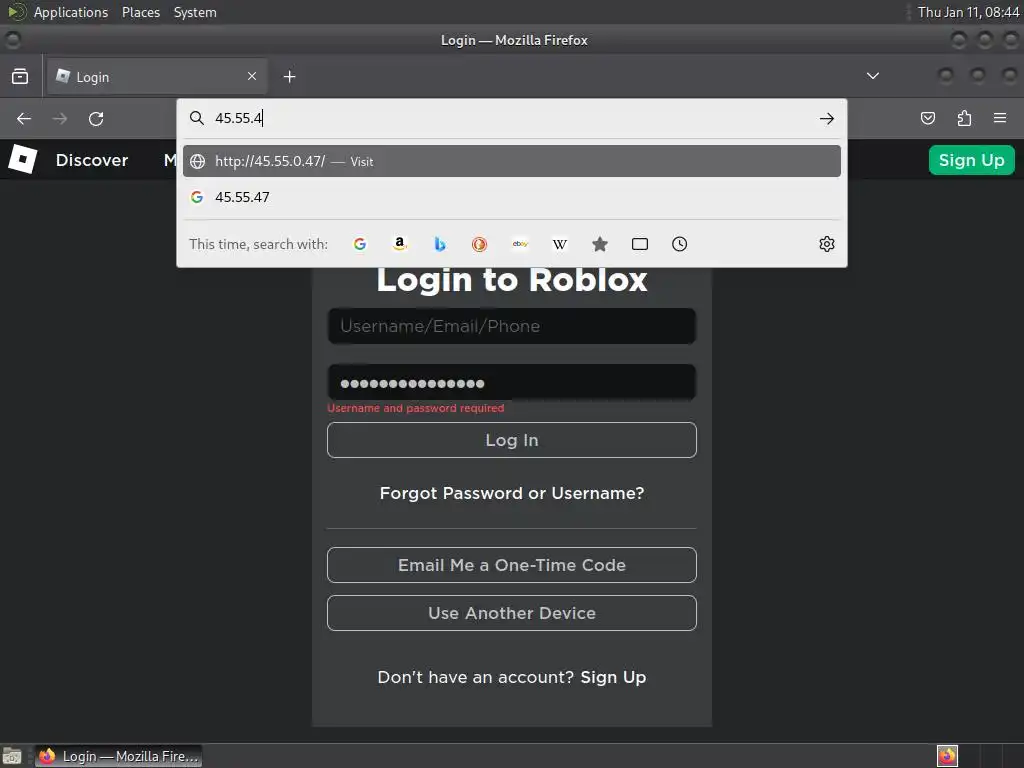Click the forward navigation arrow
The height and width of the screenshot is (768, 1024).
(59, 118)
